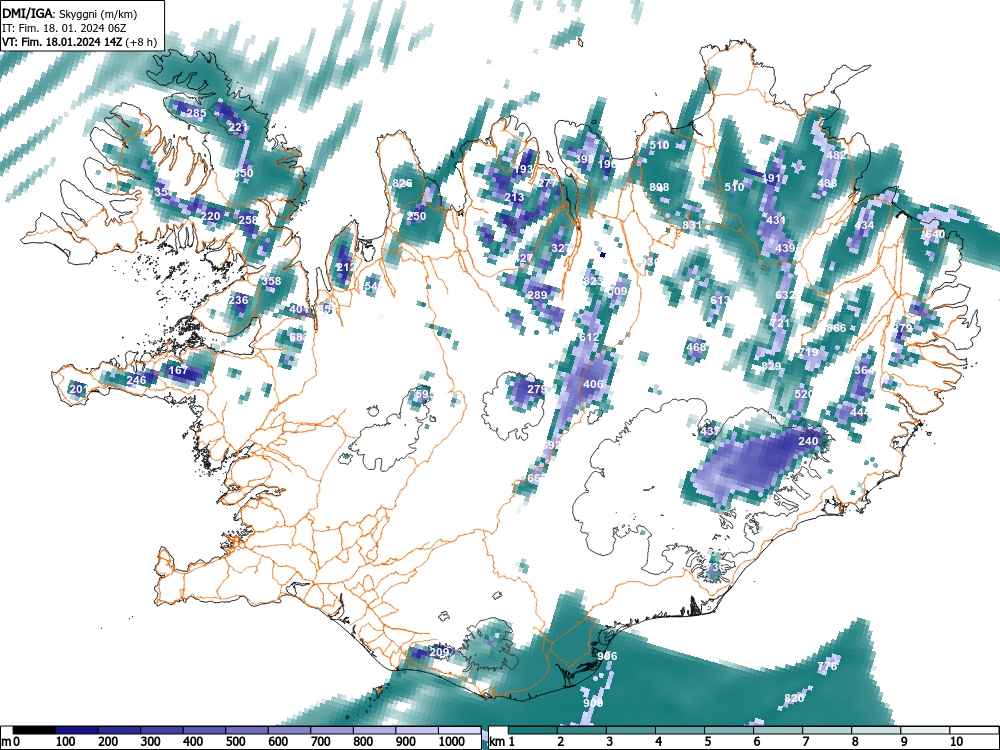Click the 258 visibility value
The height and width of the screenshot is (750, 1000).
(248, 220)
